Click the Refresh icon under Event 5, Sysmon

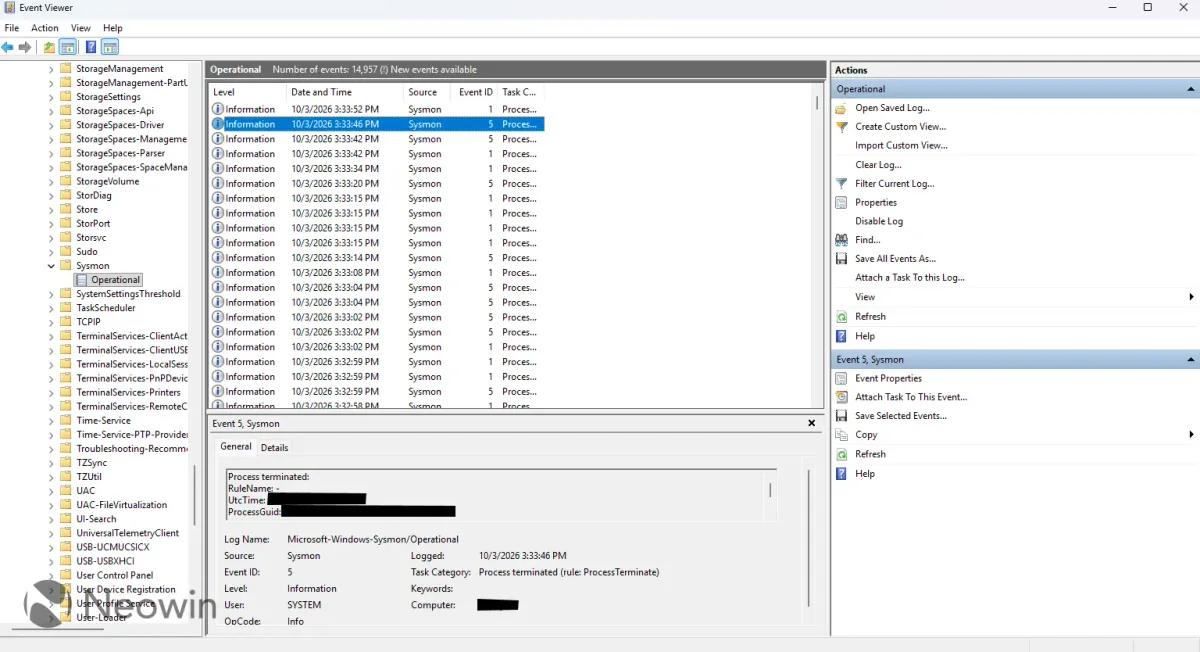[x=841, y=454]
